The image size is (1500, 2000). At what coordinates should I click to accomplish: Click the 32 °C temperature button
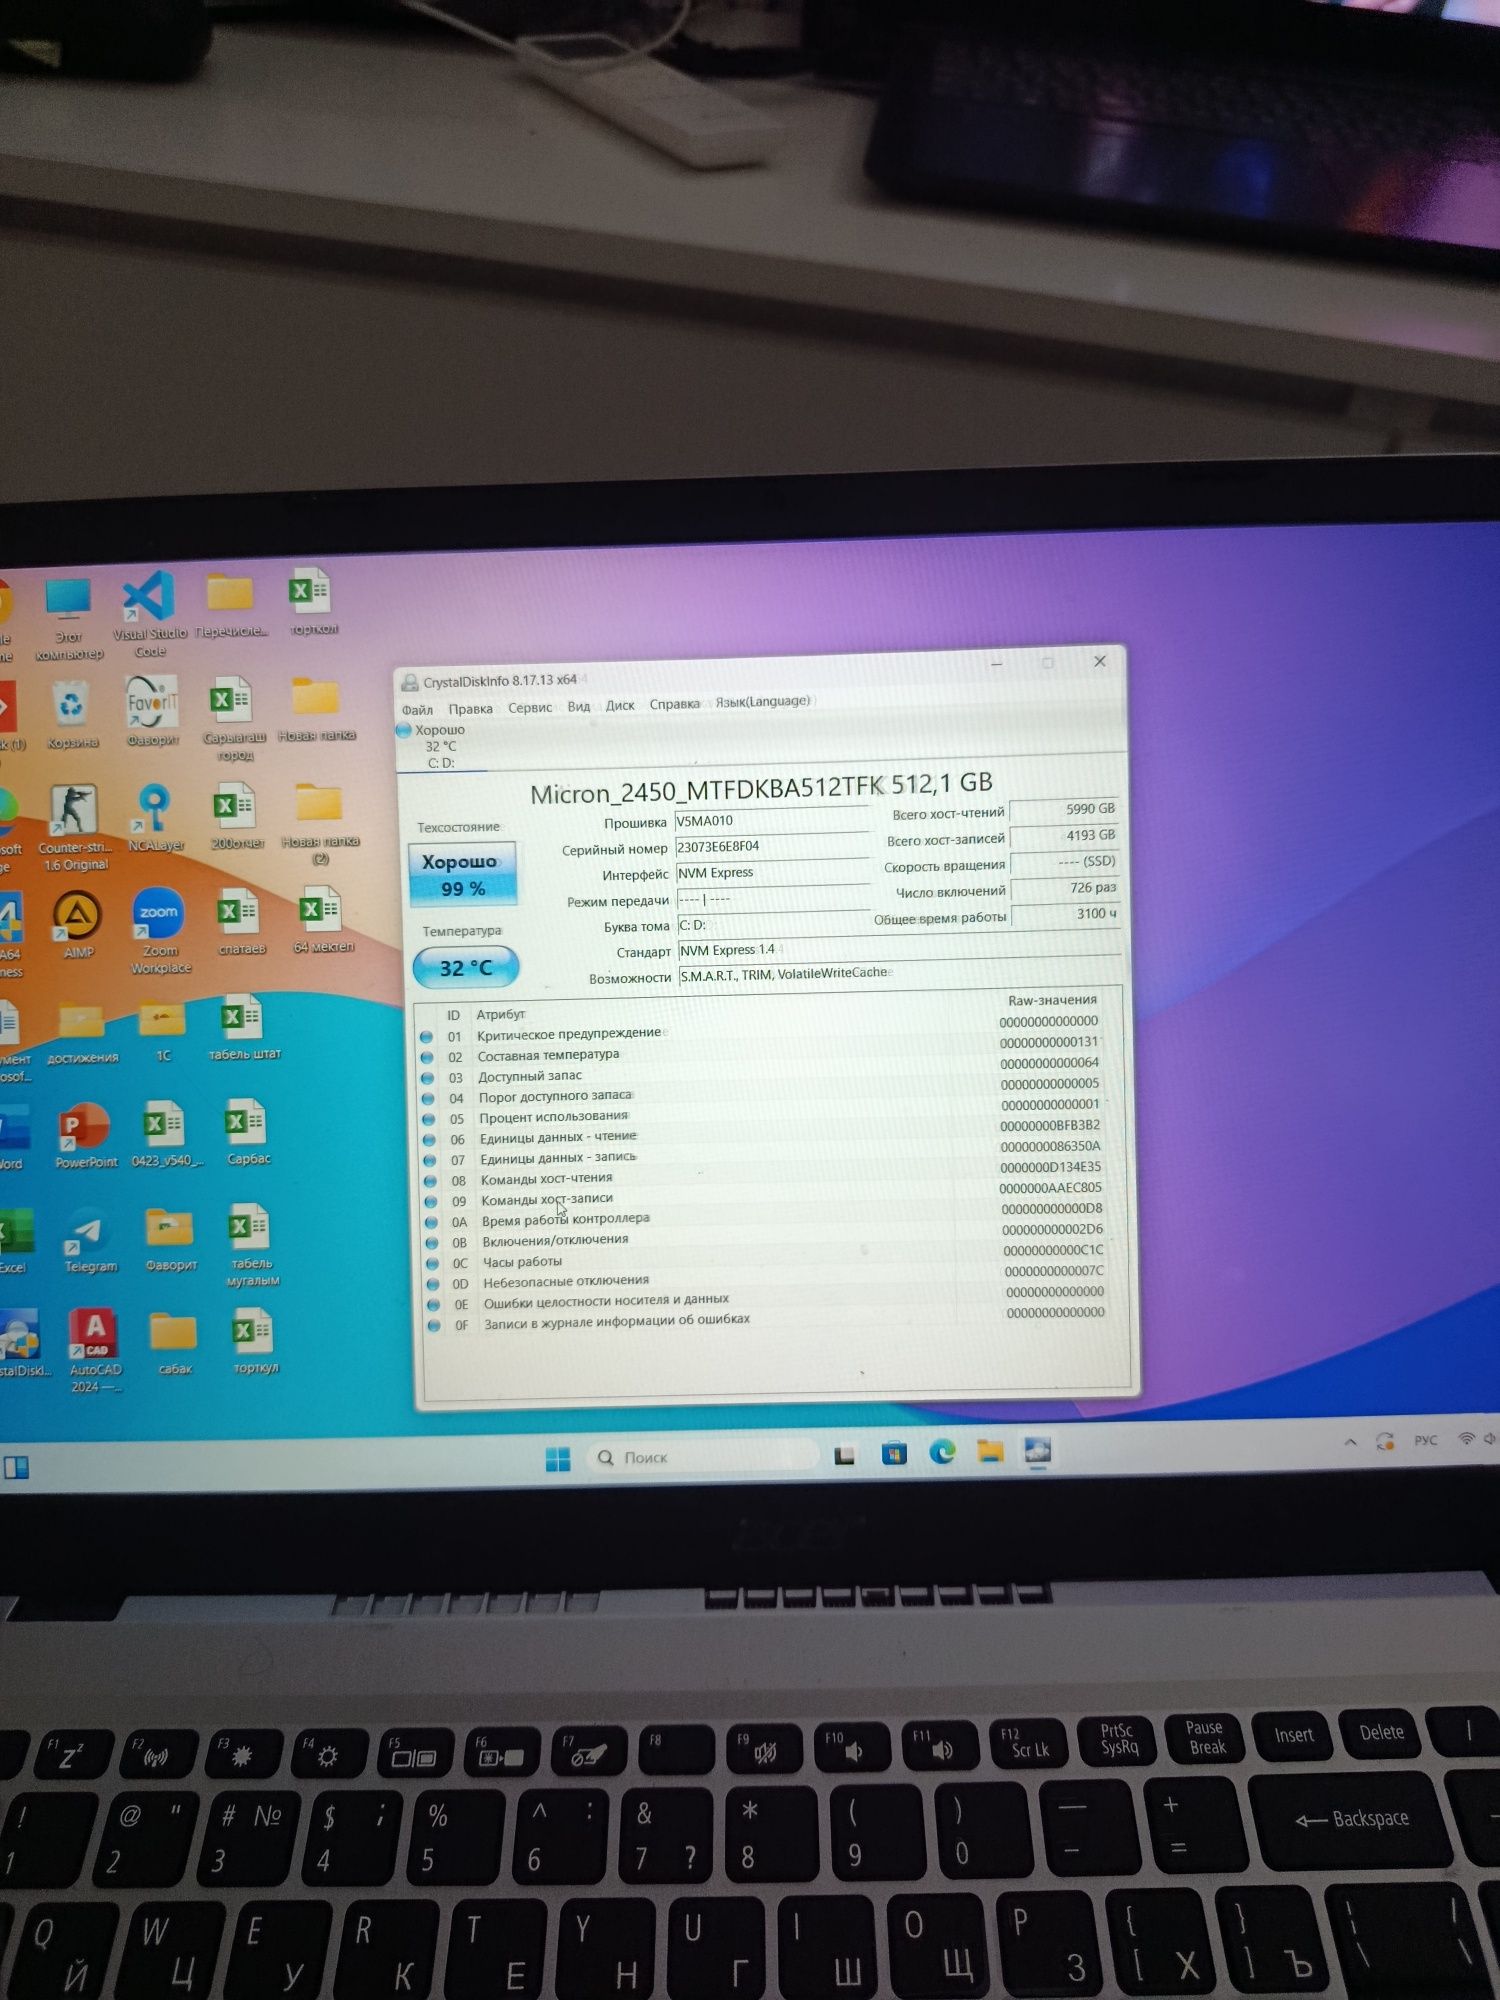click(x=466, y=967)
